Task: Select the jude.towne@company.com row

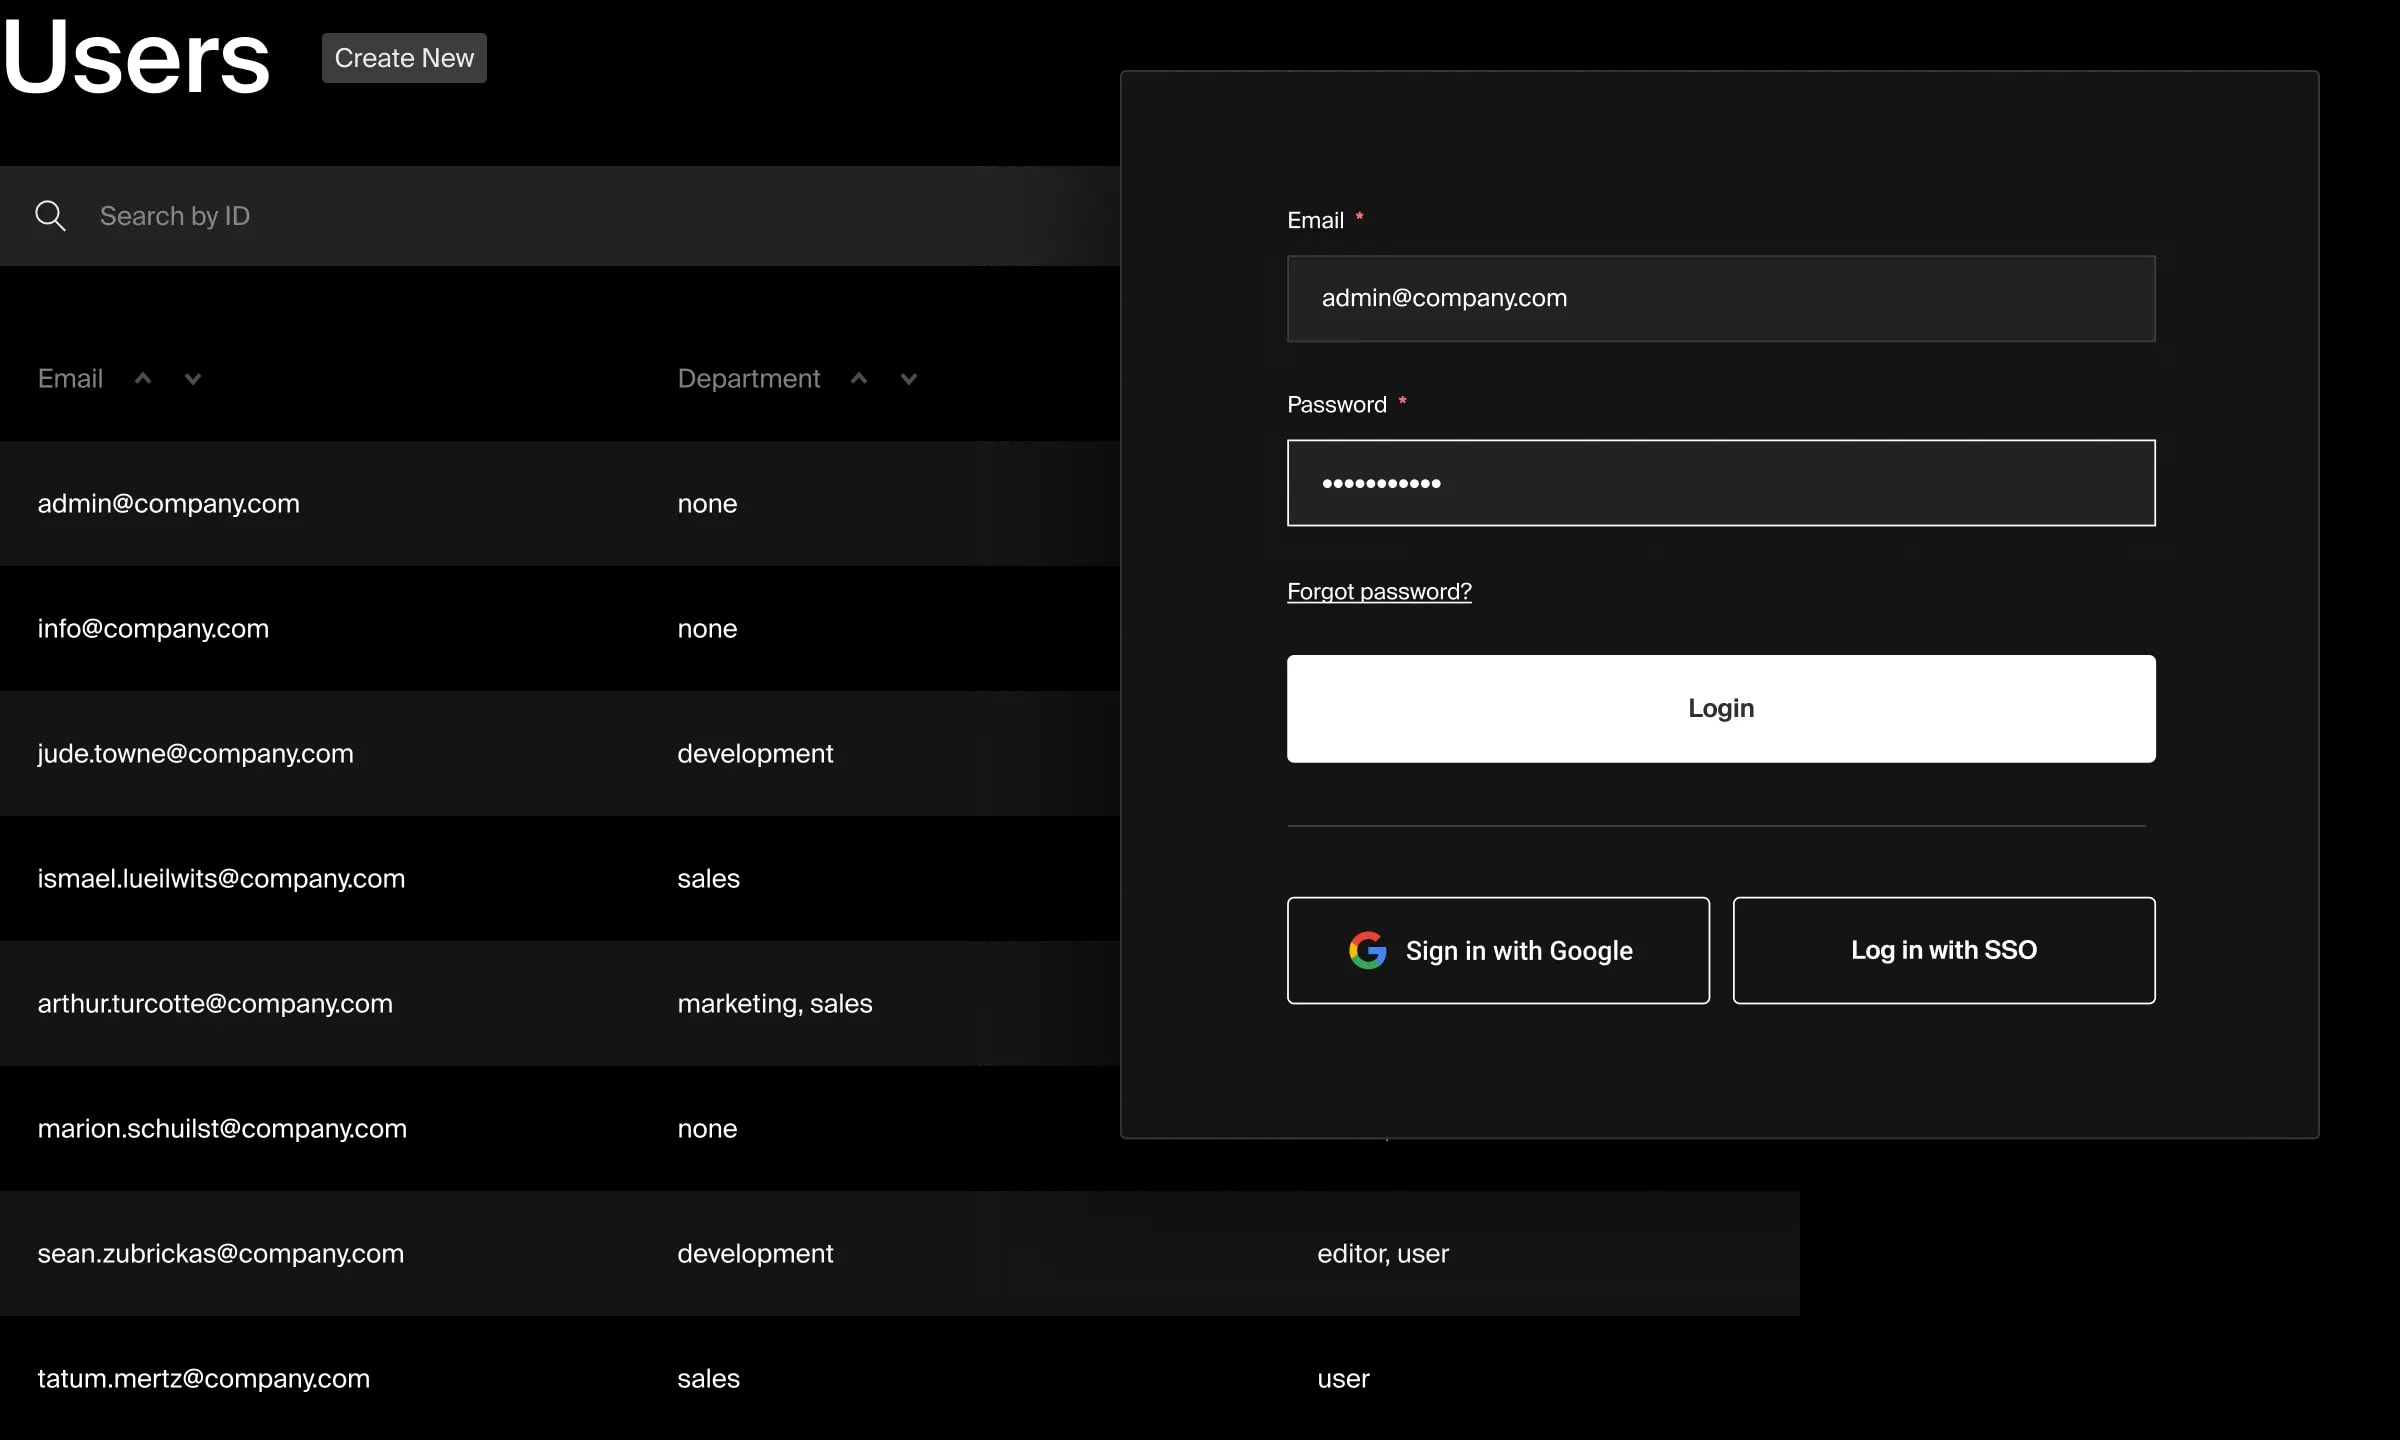Action: (400, 753)
